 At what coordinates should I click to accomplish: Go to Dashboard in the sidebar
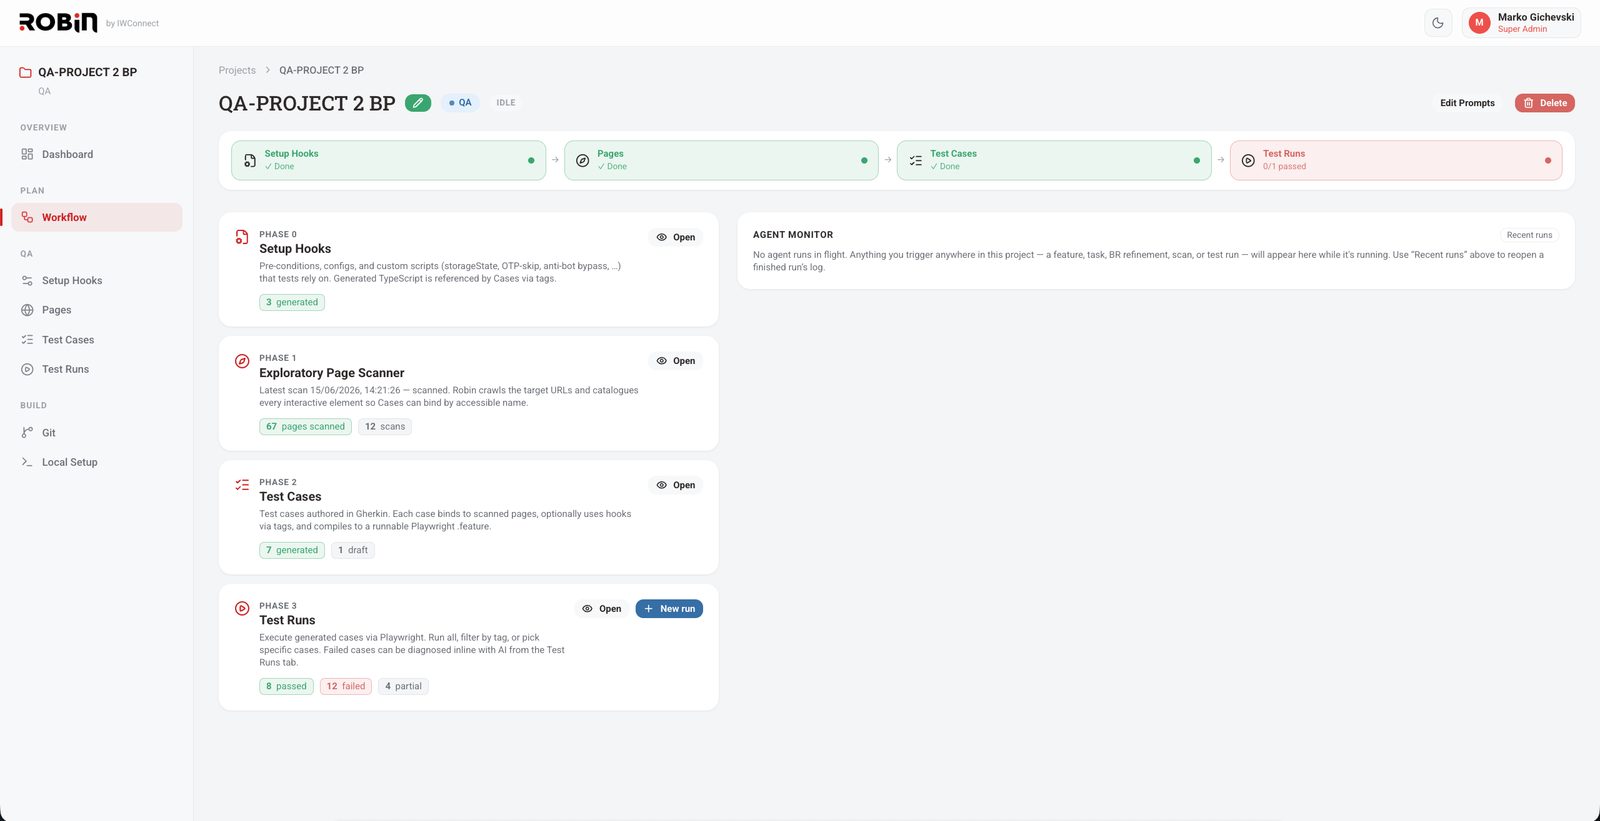click(x=97, y=154)
